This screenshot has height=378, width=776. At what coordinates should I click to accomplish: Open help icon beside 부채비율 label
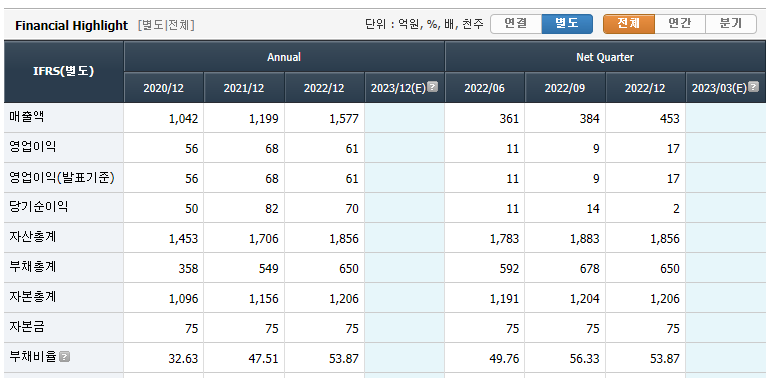click(64, 357)
